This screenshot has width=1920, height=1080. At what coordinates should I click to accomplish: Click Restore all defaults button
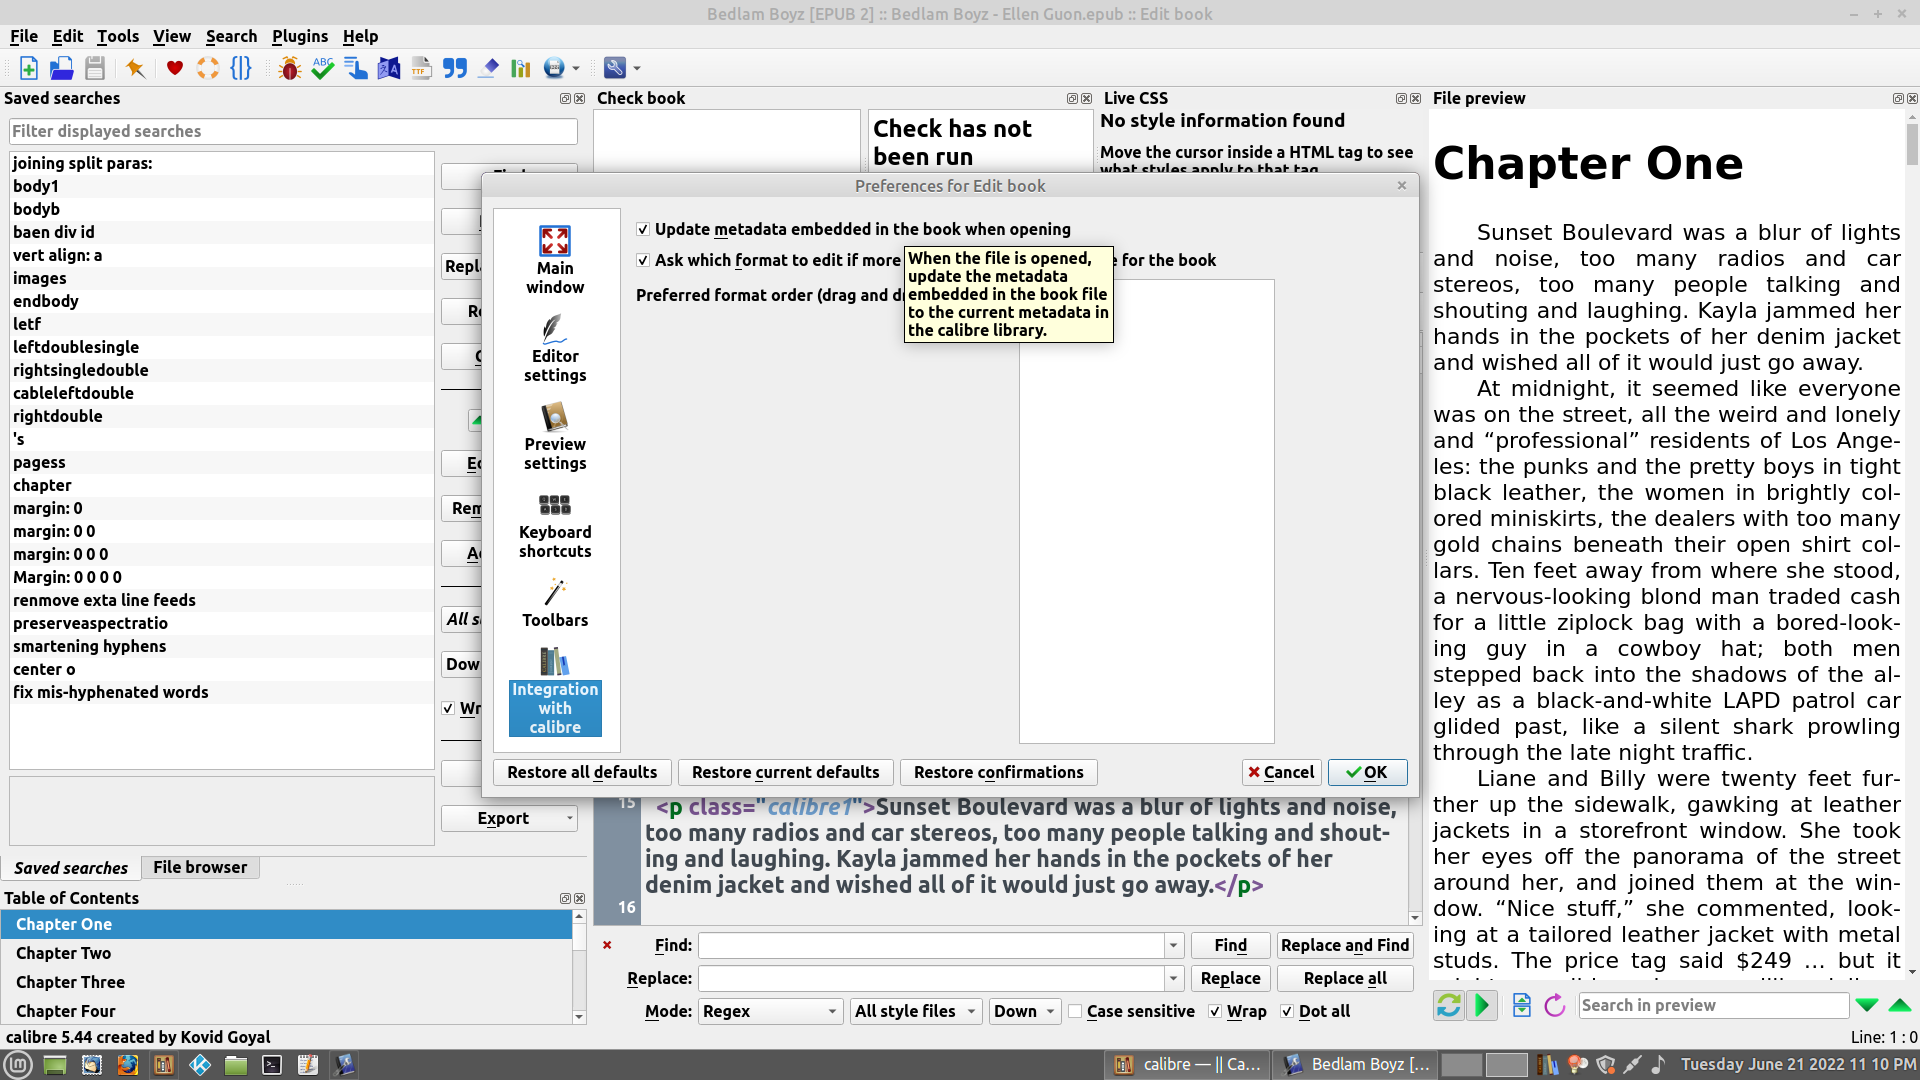(x=581, y=772)
